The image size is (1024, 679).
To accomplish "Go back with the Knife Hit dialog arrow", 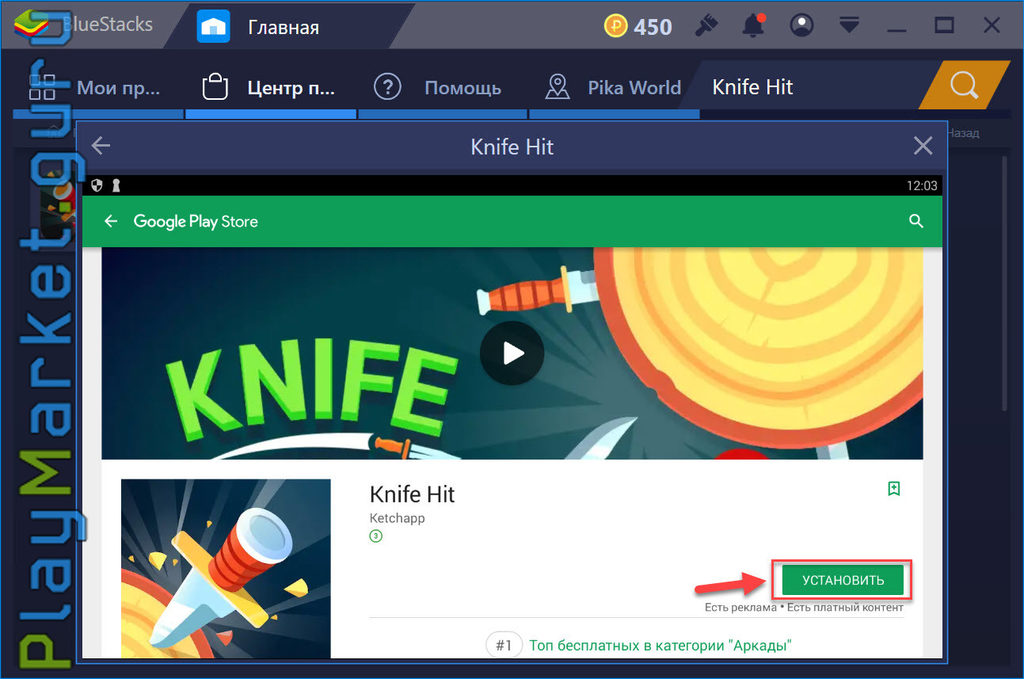I will (101, 146).
